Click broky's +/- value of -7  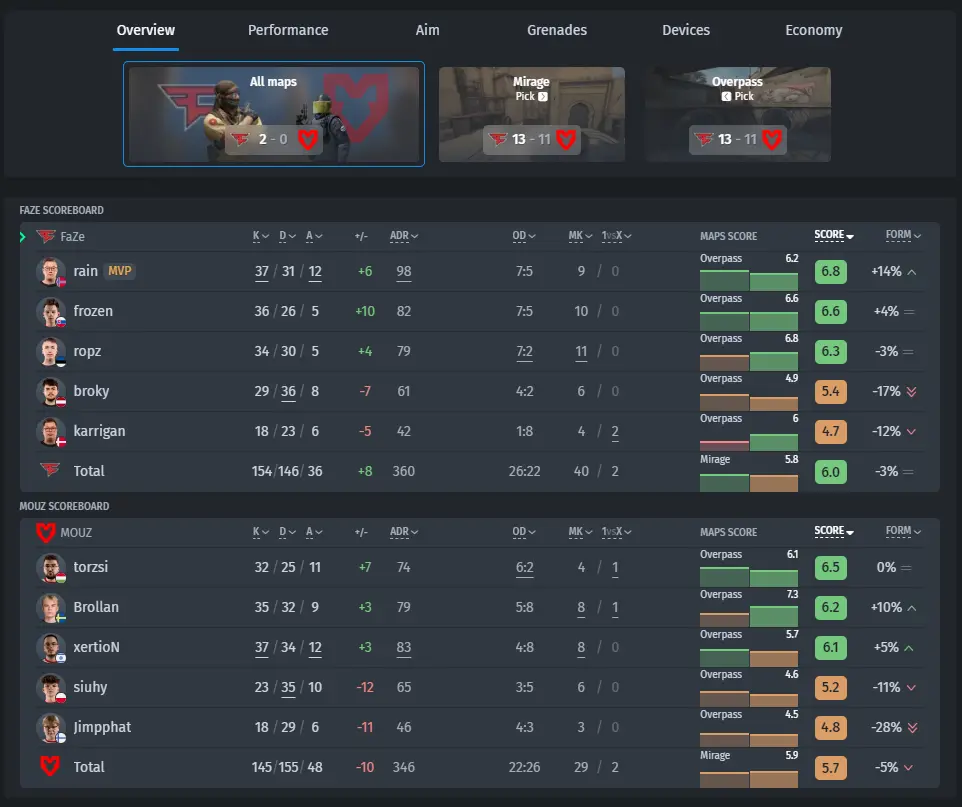pyautogui.click(x=365, y=391)
